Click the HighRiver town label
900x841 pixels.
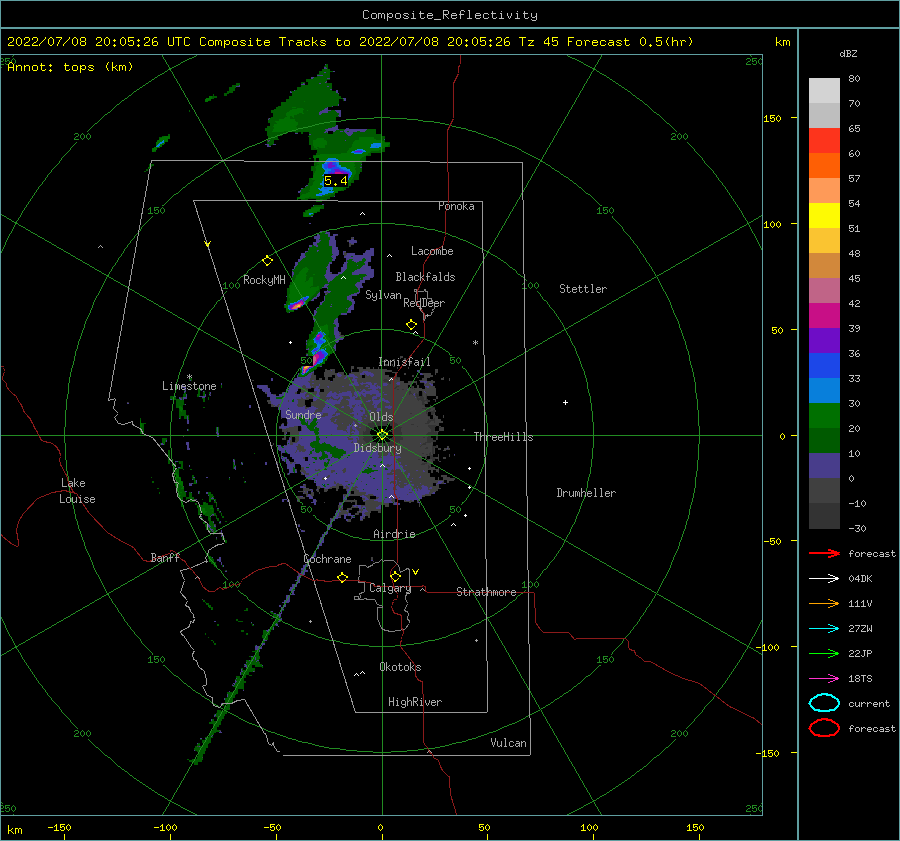tap(415, 702)
